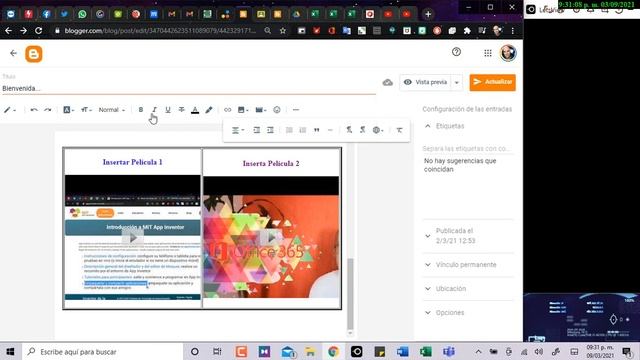Play the Insertar Película 1 video

(133, 238)
